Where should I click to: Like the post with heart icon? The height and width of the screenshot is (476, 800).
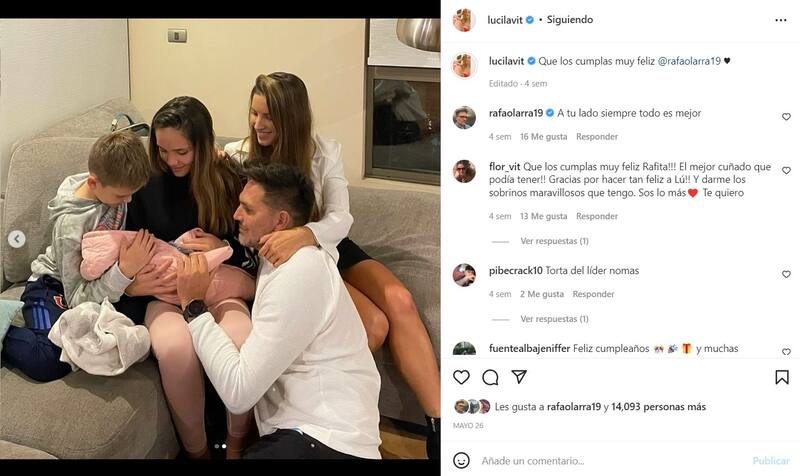(461, 377)
